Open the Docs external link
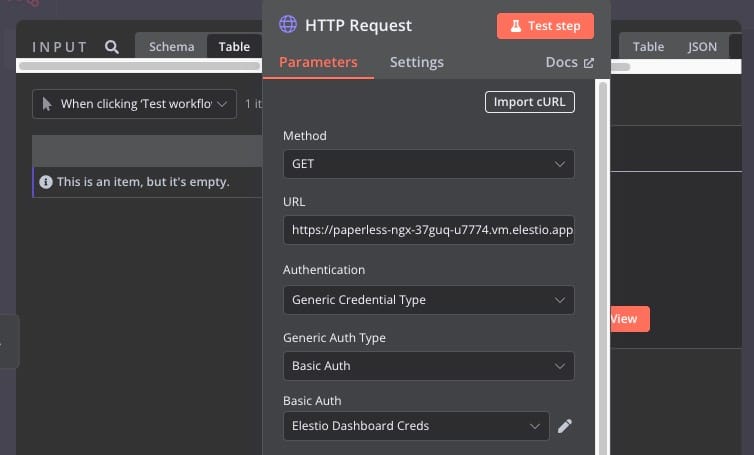Viewport: 754px width, 455px height. [569, 62]
